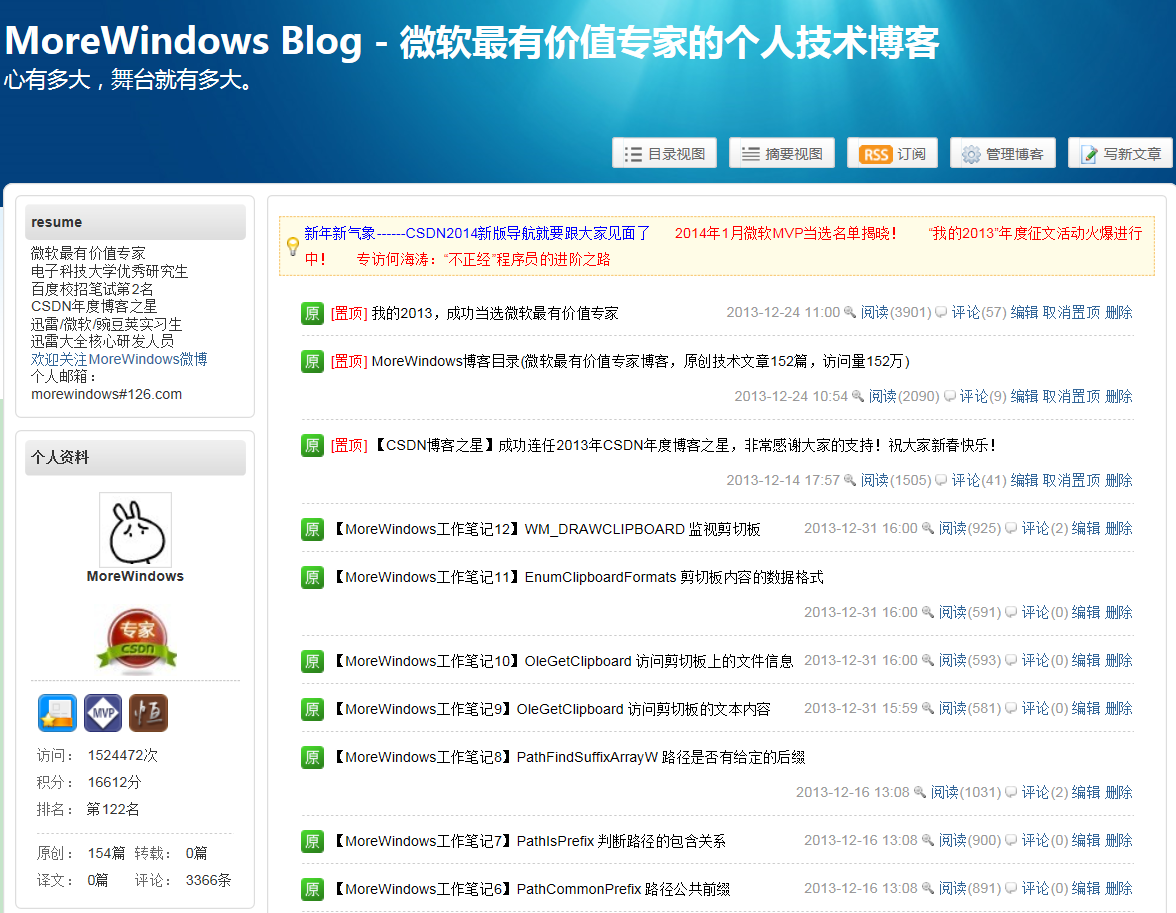Screen dimensions: 1176x913
Task: Click 阅读(3901) on 我的2013 post
Action: (896, 312)
